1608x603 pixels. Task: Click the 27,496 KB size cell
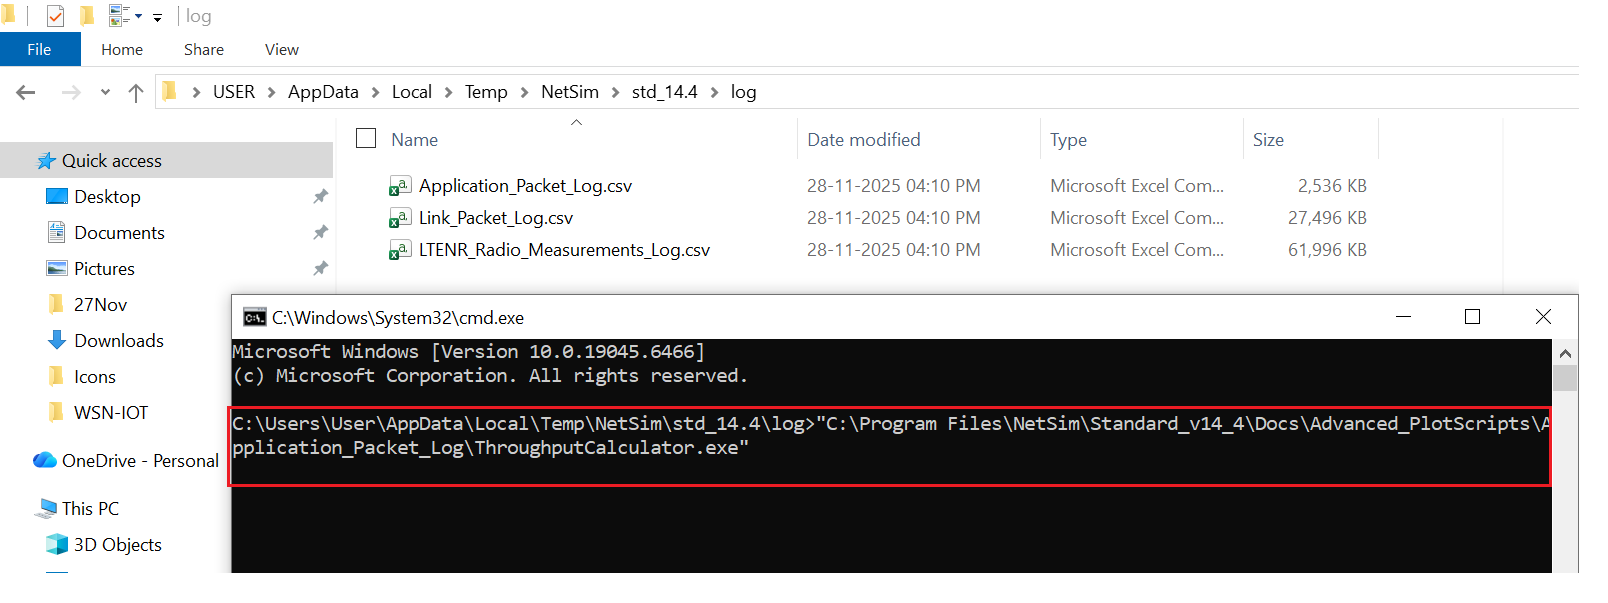click(x=1327, y=218)
